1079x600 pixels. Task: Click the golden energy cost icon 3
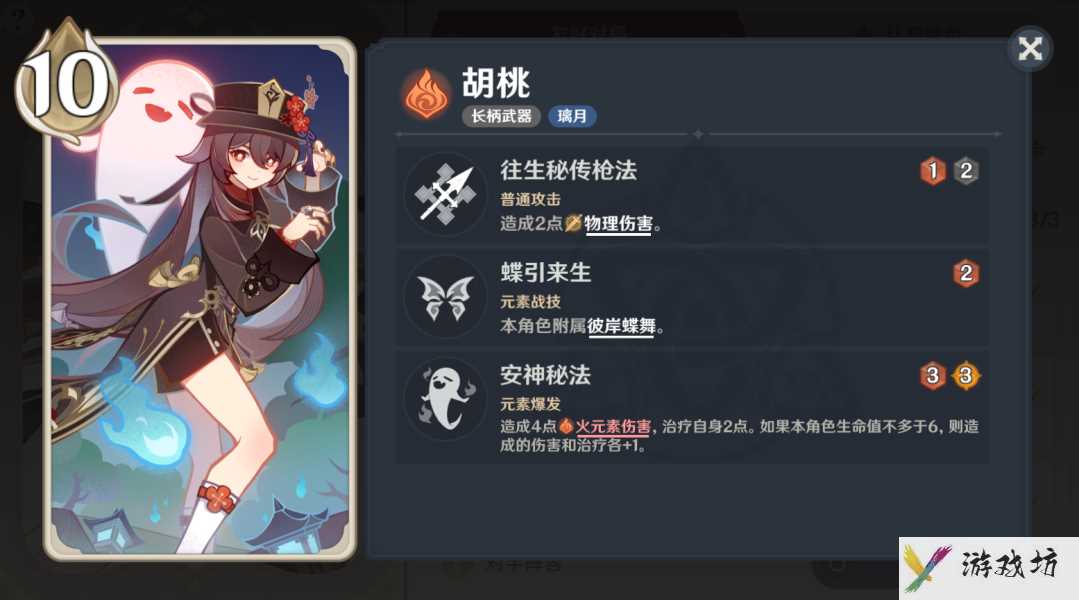966,376
